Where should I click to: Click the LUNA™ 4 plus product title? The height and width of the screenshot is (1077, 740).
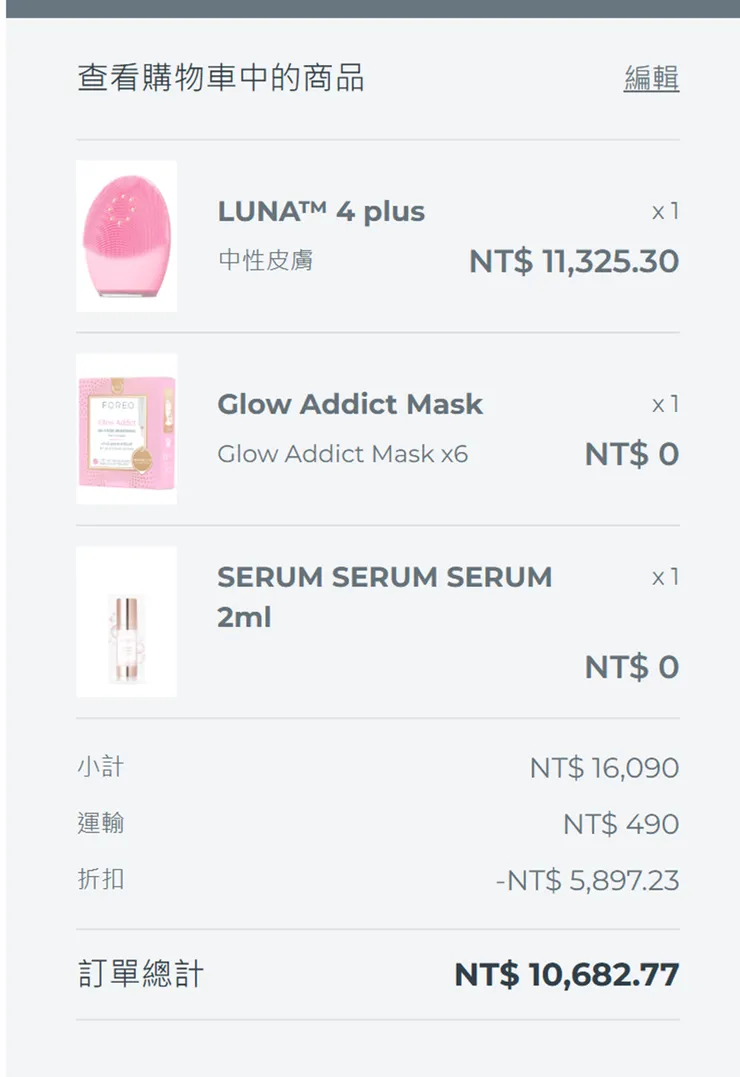point(321,212)
